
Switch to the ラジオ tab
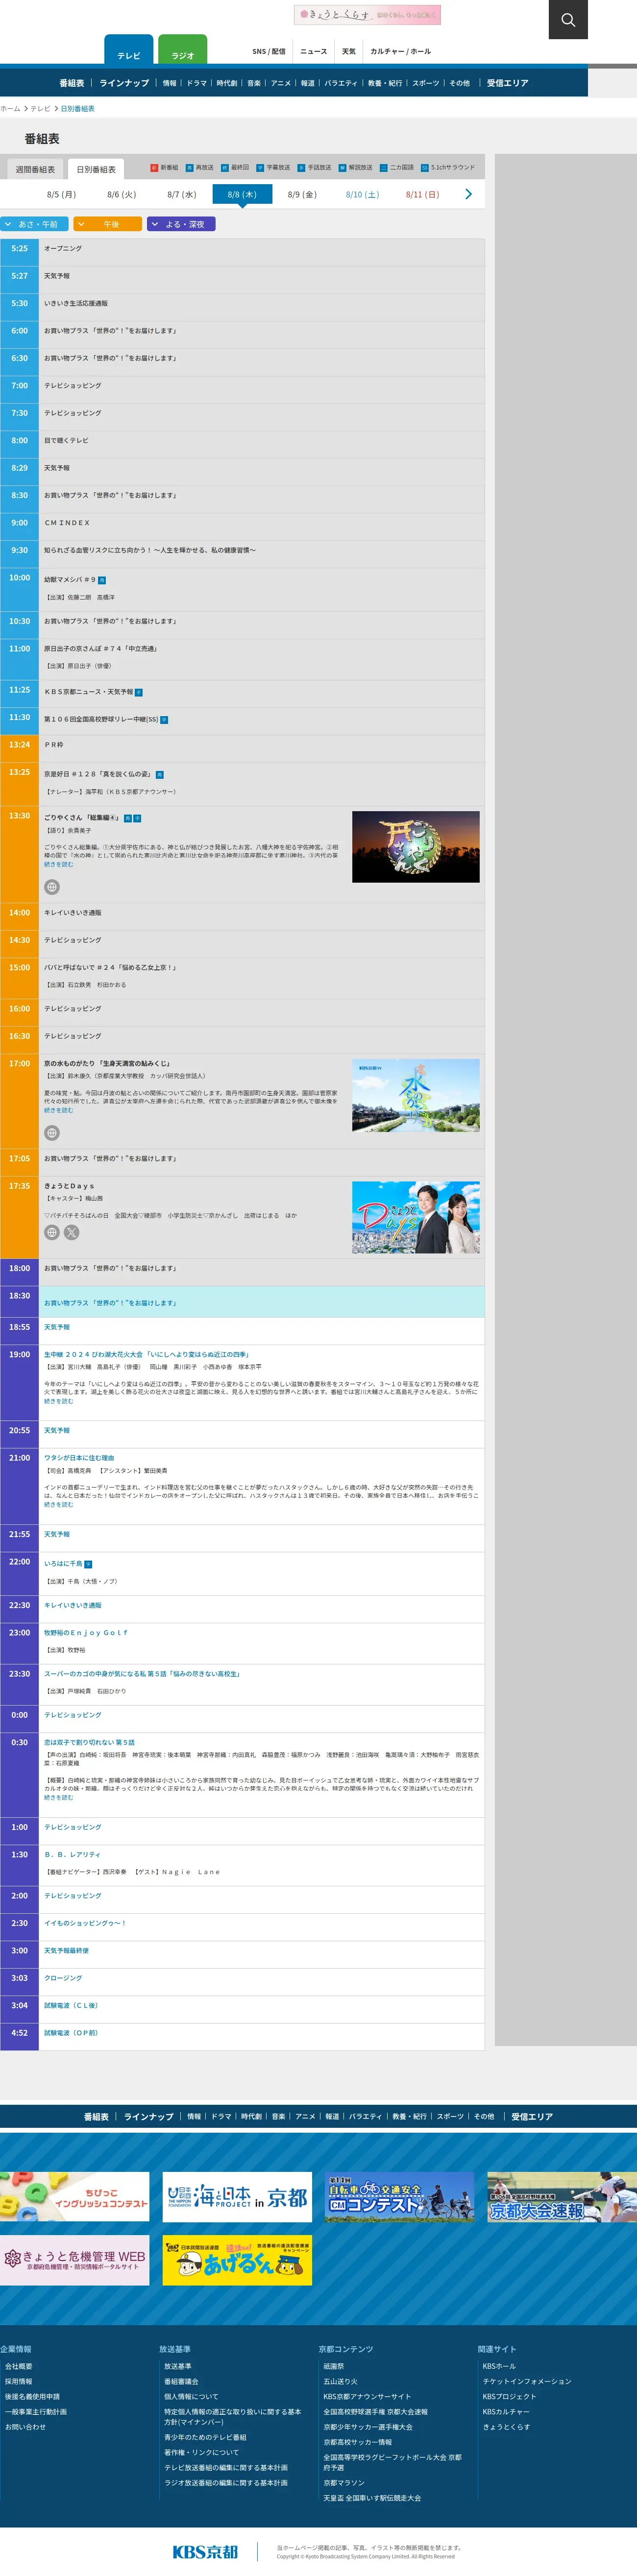pos(183,50)
